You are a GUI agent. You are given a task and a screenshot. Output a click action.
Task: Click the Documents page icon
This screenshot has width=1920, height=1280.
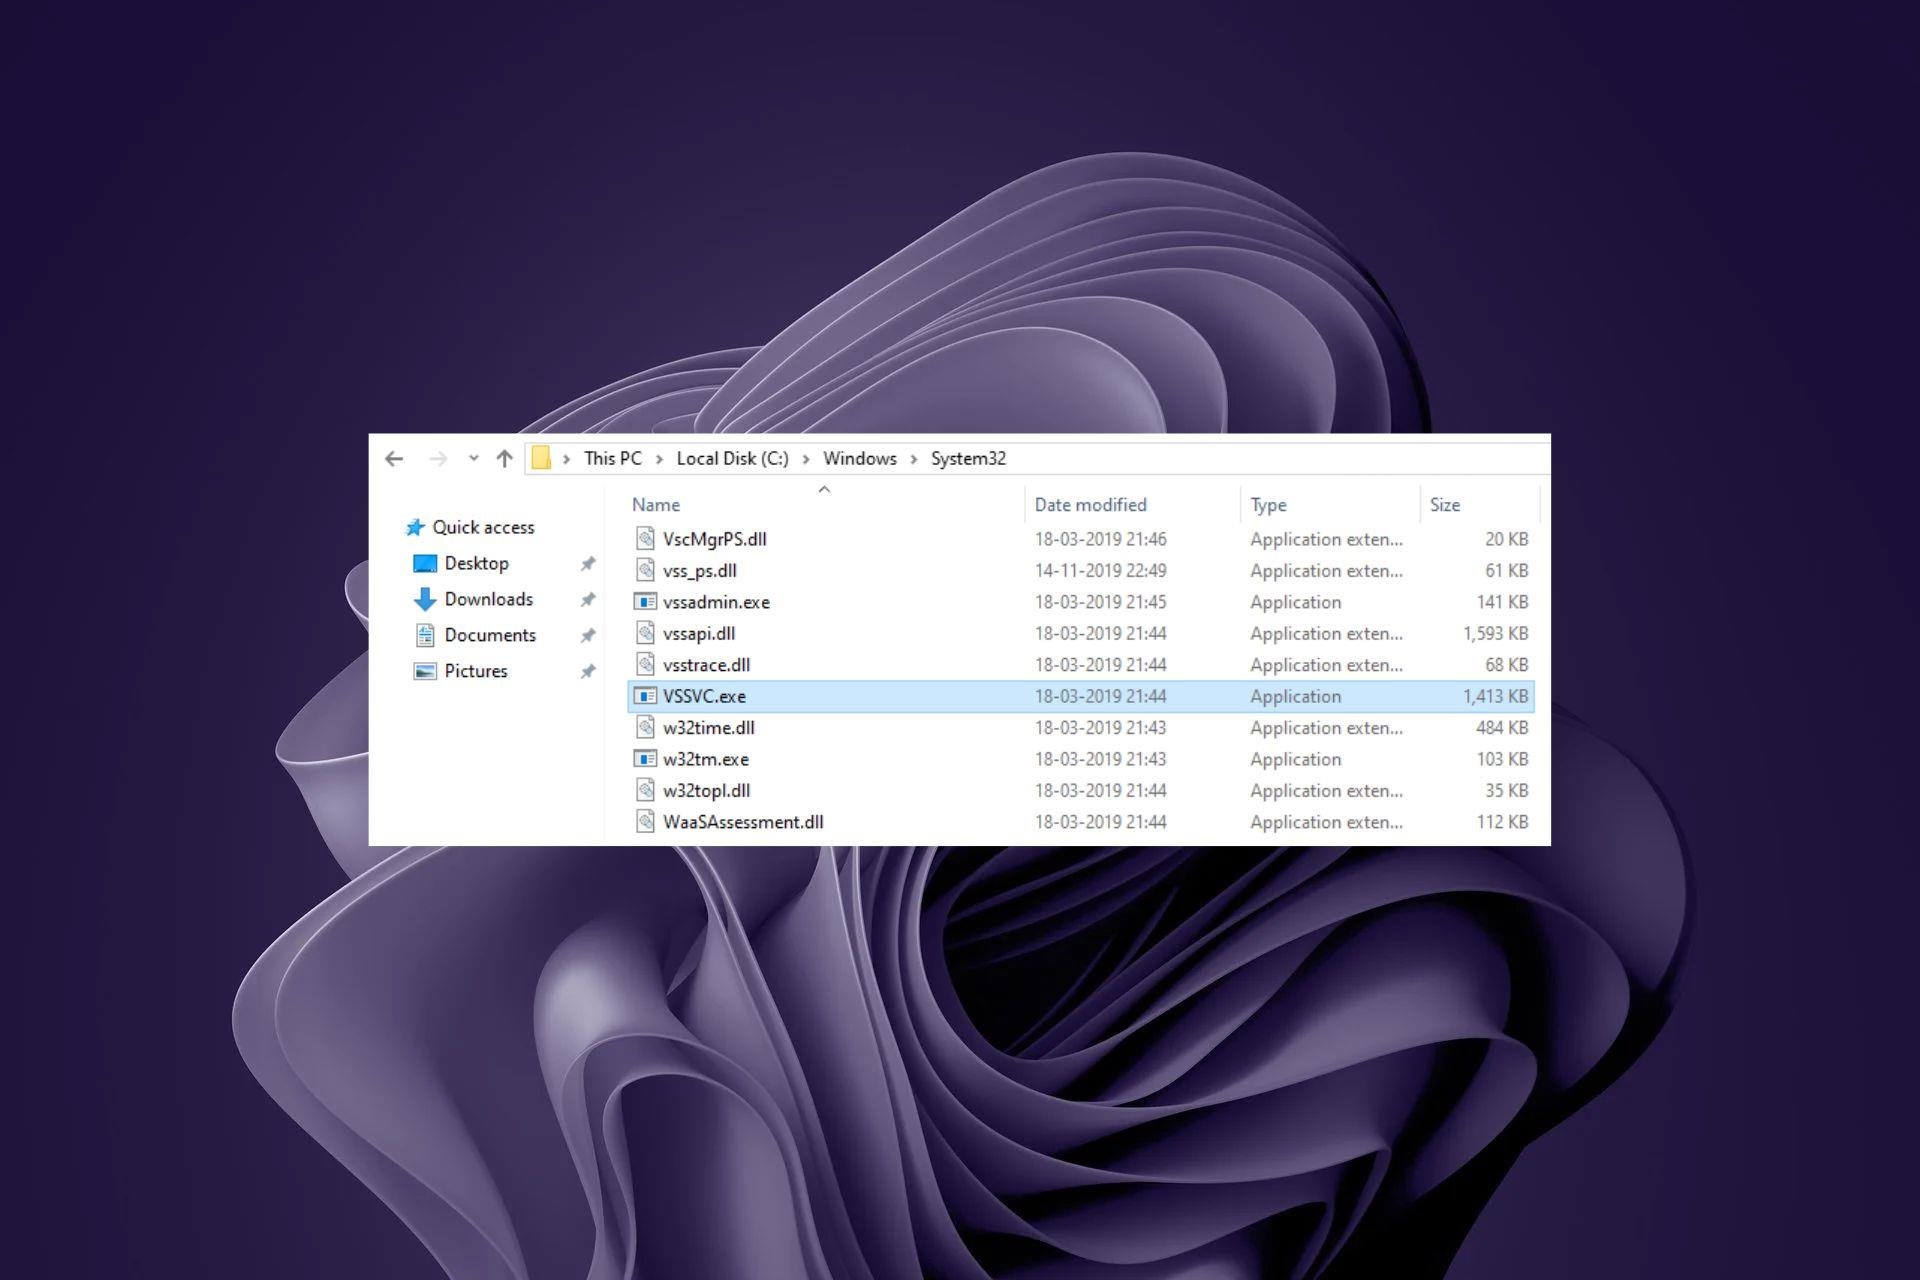click(x=425, y=635)
